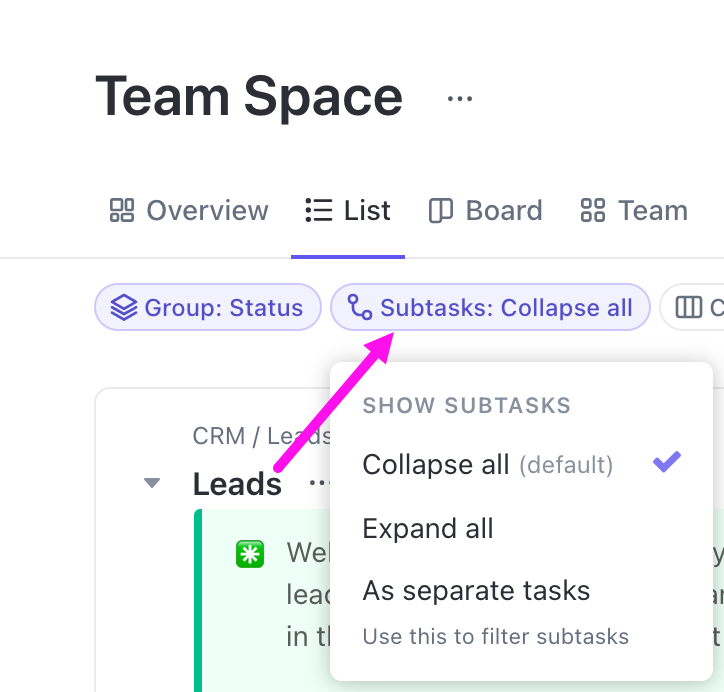This screenshot has width=724, height=692.
Task: Click the Columns icon button
Action: [x=689, y=308]
